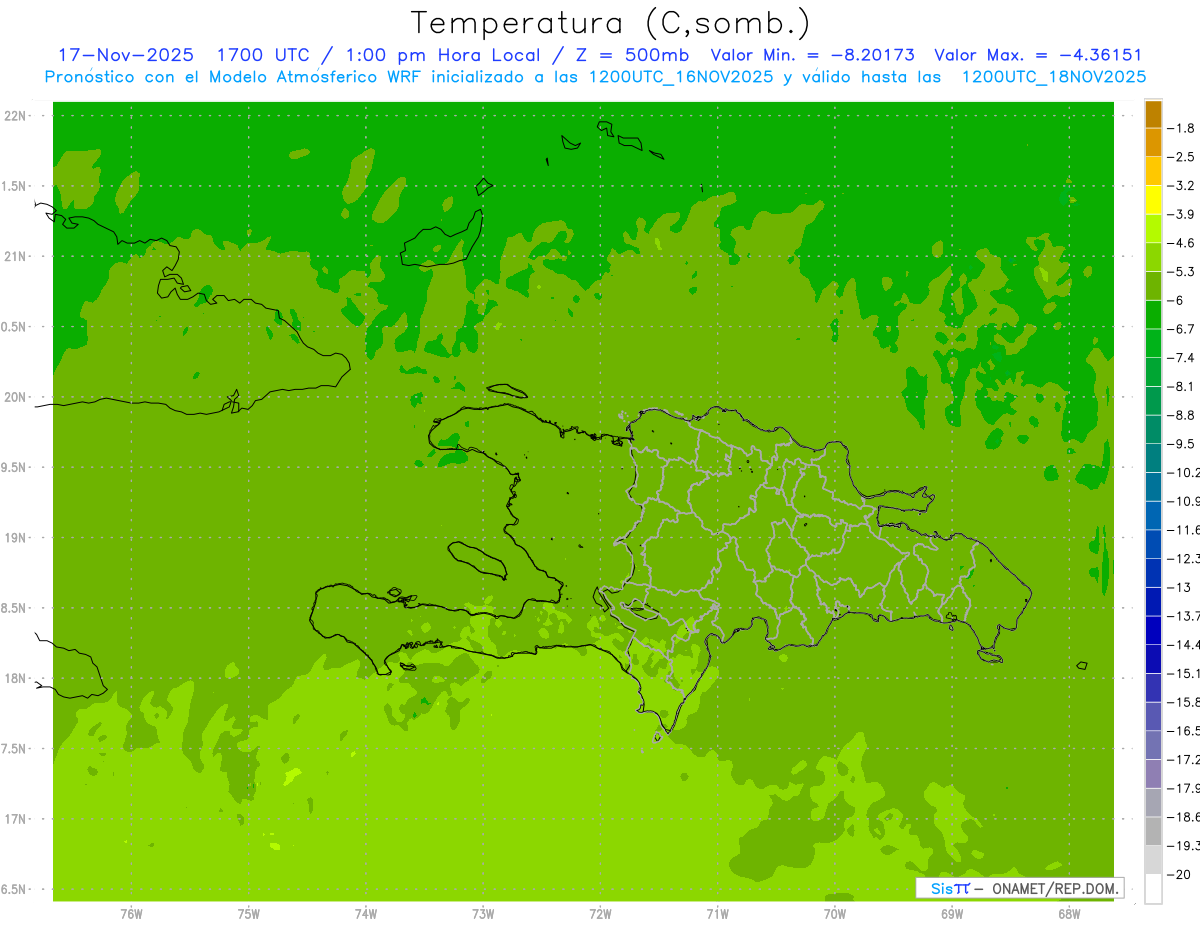The image size is (1200, 927).
Task: Click the 'Temperatura (C,somb.)' title
Action: click(x=611, y=22)
